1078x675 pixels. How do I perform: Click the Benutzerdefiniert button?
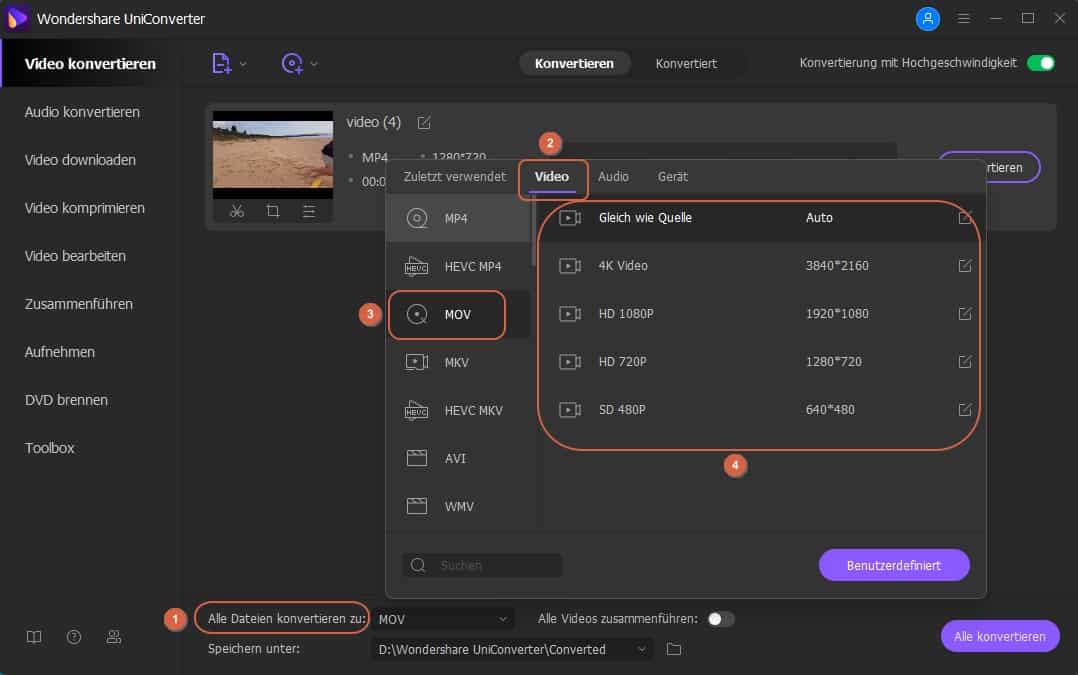pos(894,565)
